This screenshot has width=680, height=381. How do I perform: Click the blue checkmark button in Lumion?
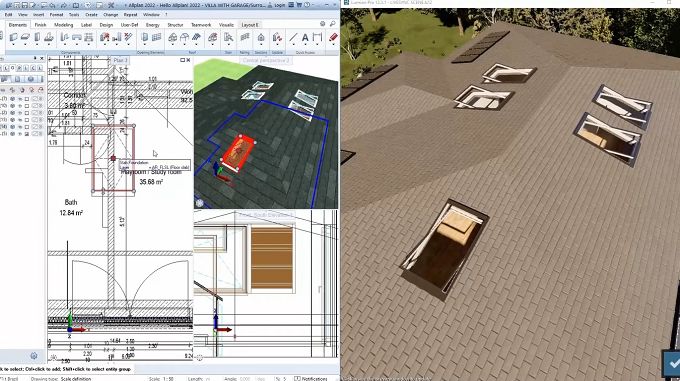pos(672,363)
